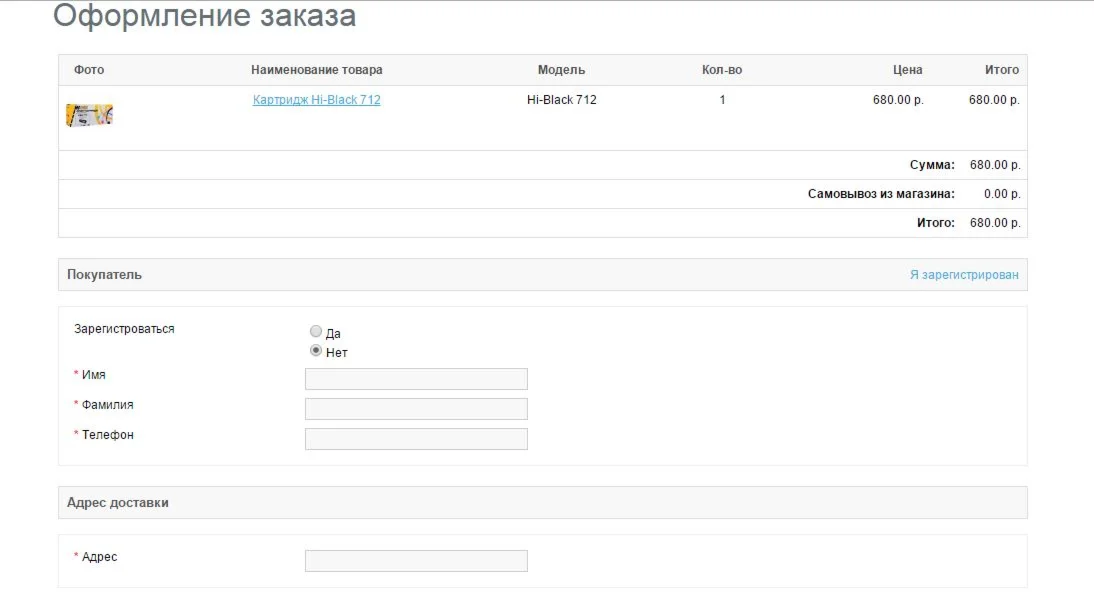Click the Фамилия field label

point(107,405)
